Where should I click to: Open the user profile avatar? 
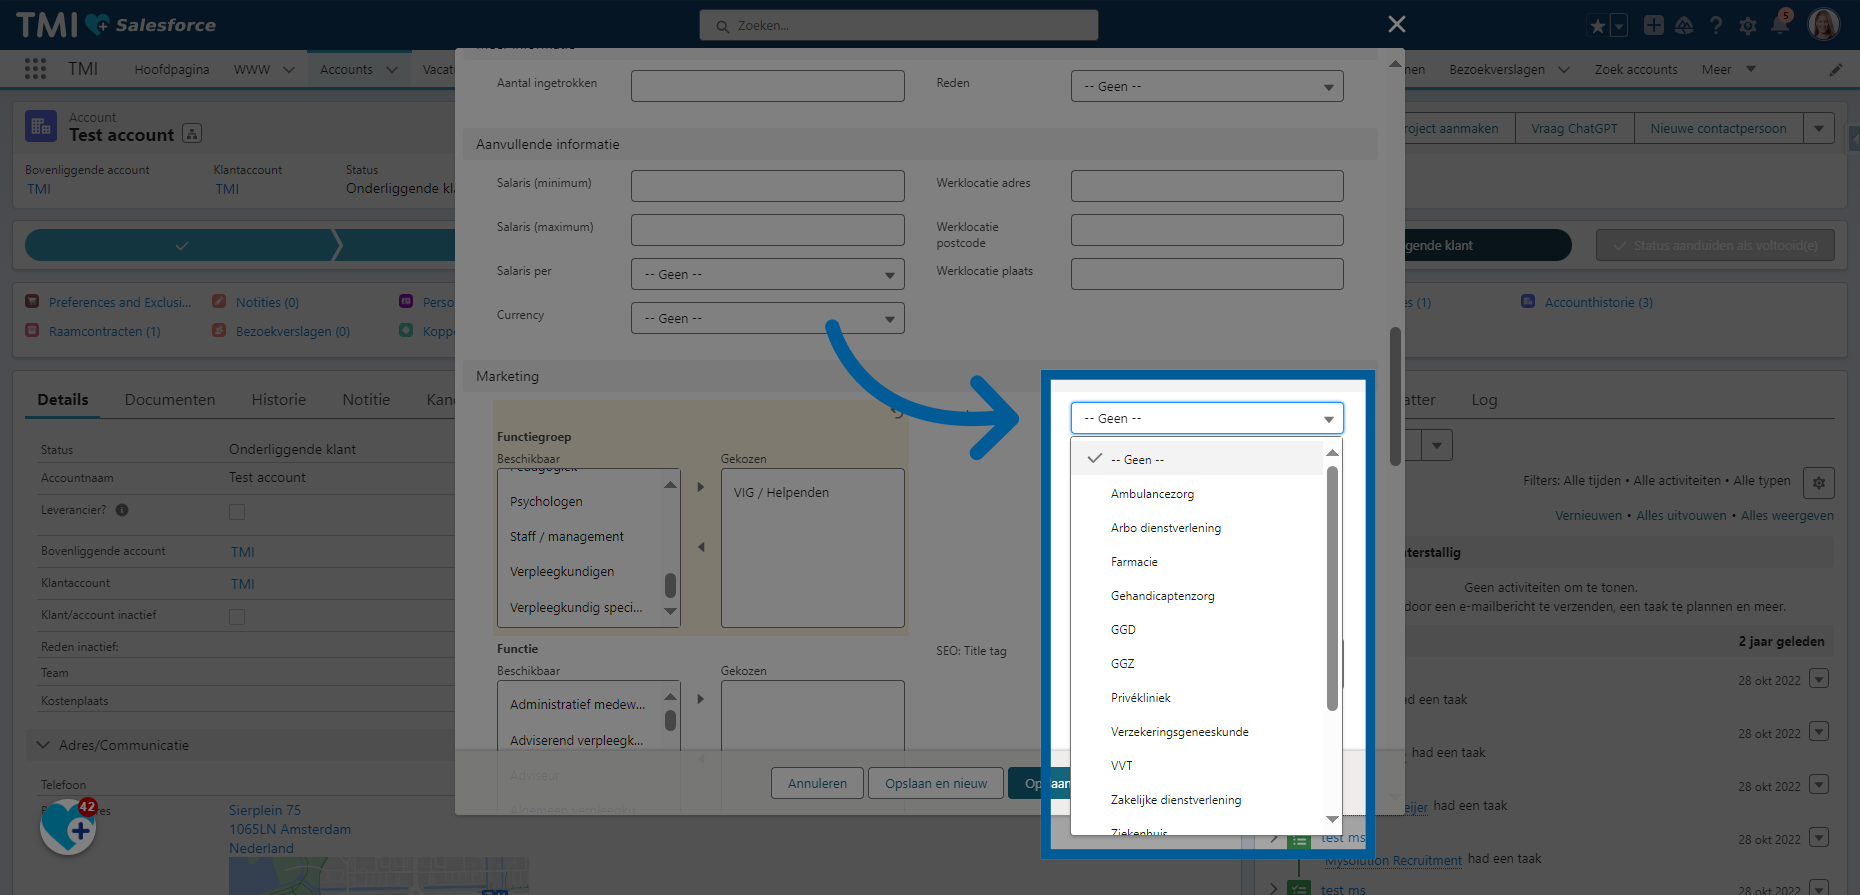[1824, 24]
